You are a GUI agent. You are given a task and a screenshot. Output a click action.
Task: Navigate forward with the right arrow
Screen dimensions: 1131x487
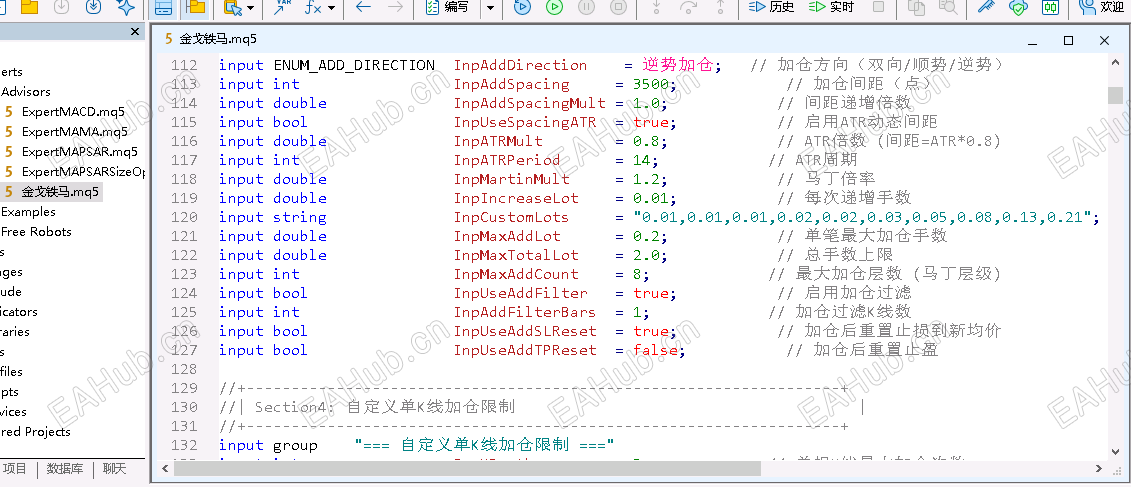point(395,7)
